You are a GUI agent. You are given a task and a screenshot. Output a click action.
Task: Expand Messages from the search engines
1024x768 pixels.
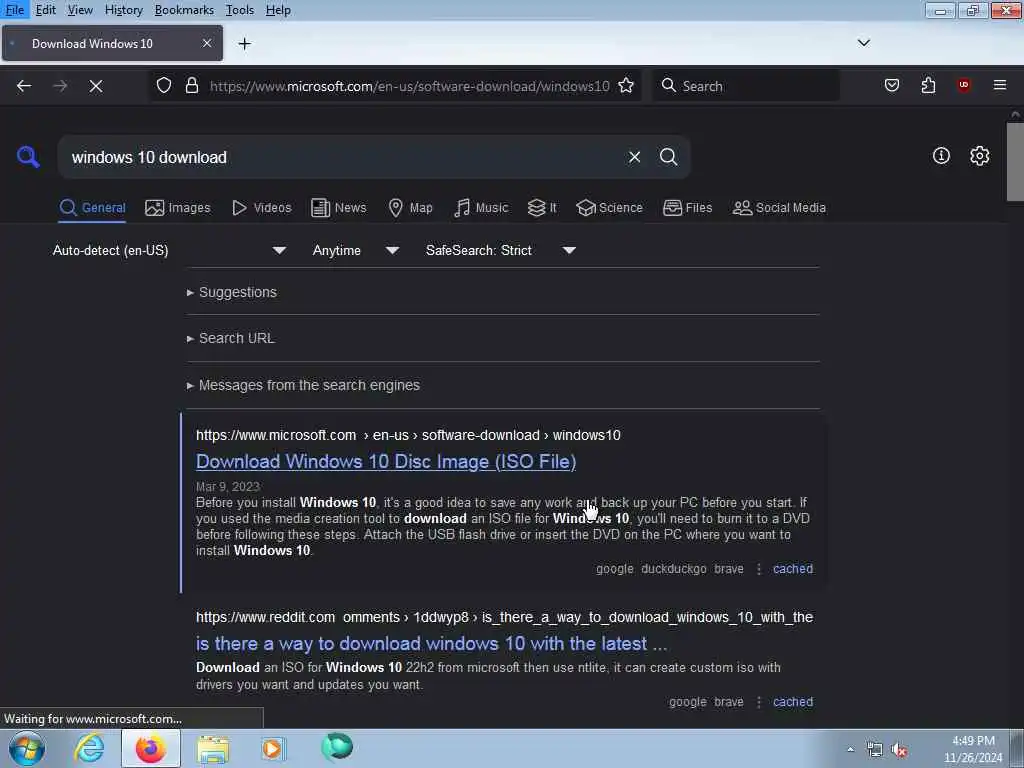click(303, 385)
